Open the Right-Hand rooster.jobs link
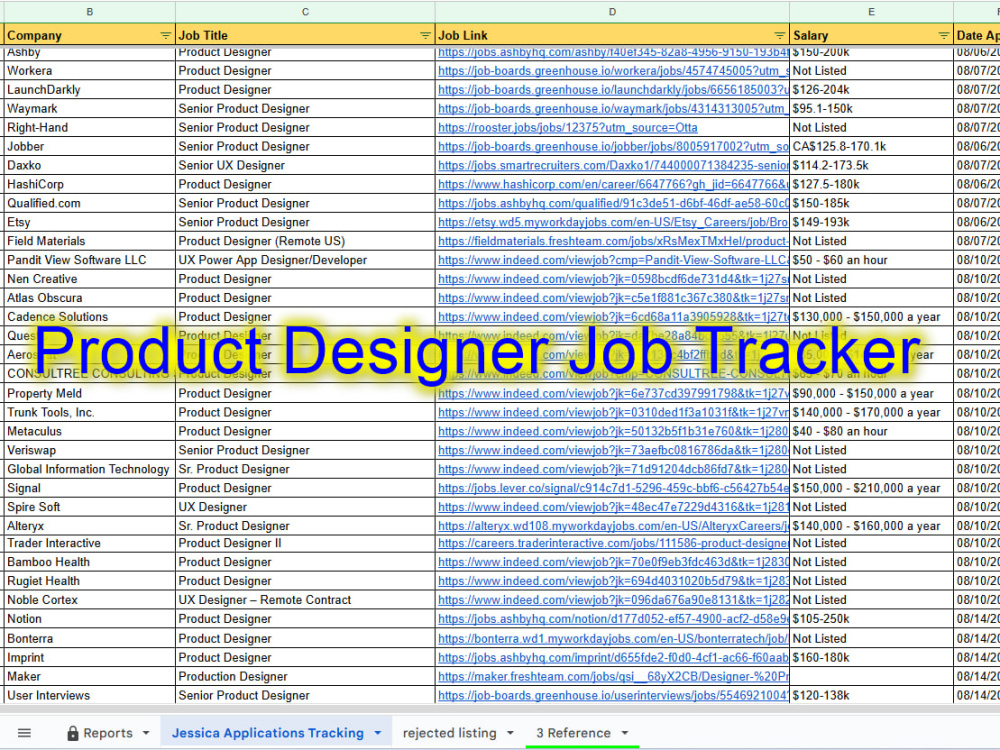Screen dimensions: 1000x750 coord(568,128)
